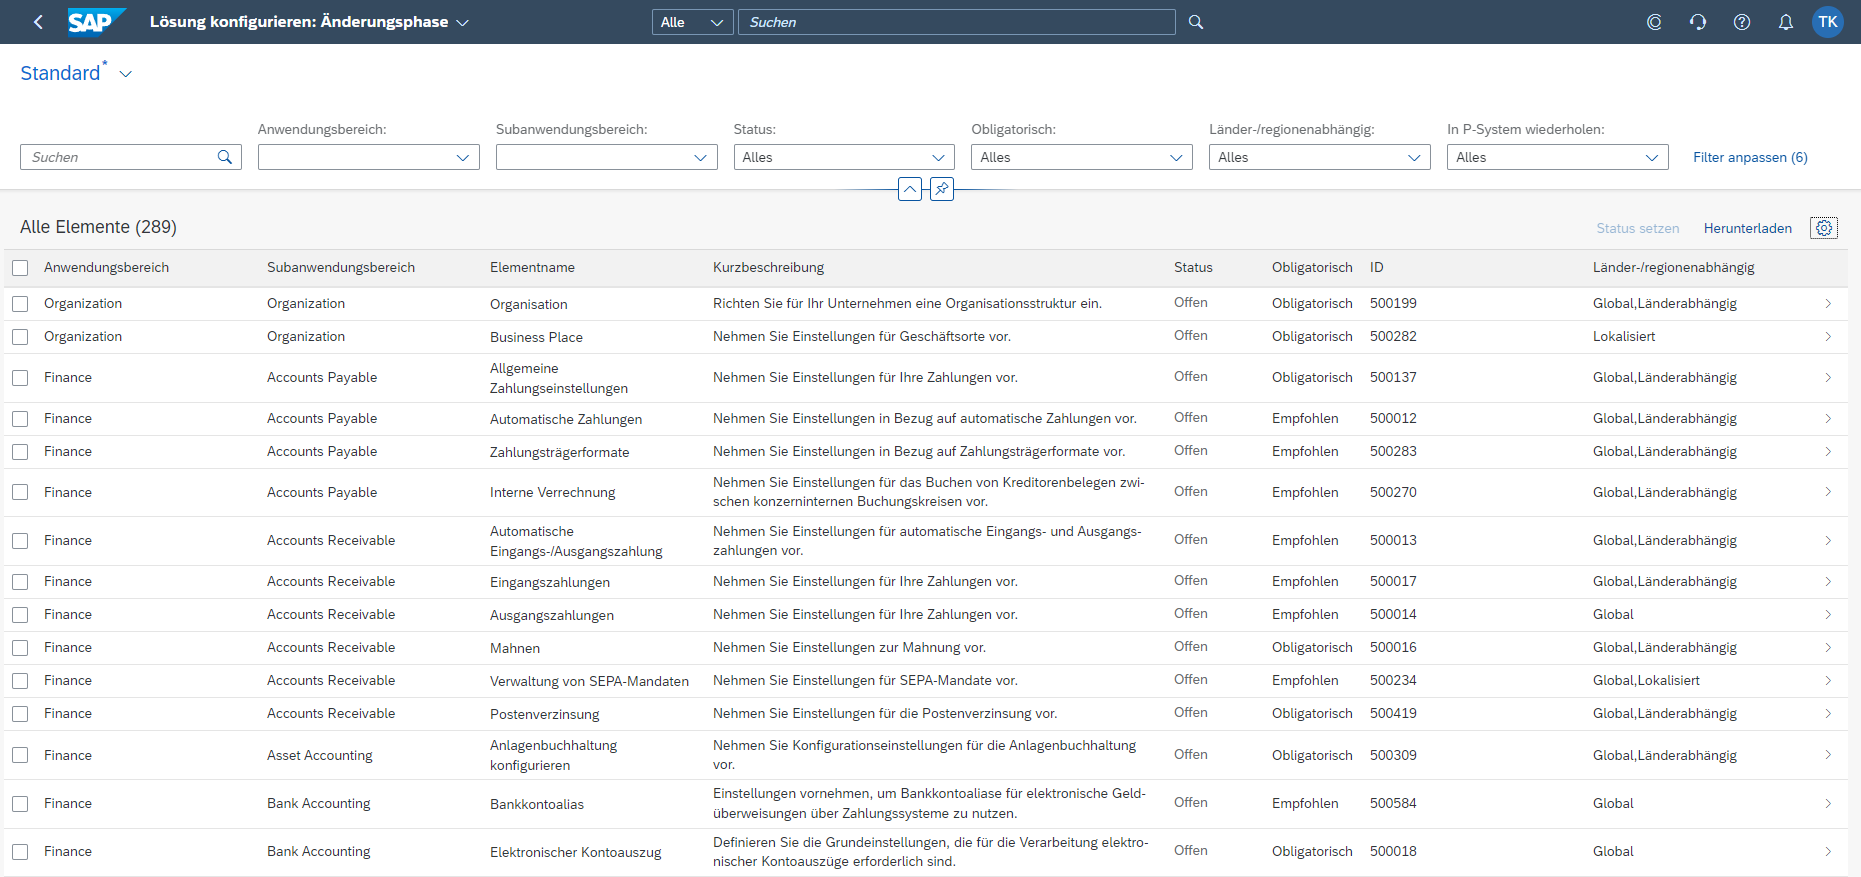Click the Herunterladen button
The image size is (1861, 877).
[1747, 228]
